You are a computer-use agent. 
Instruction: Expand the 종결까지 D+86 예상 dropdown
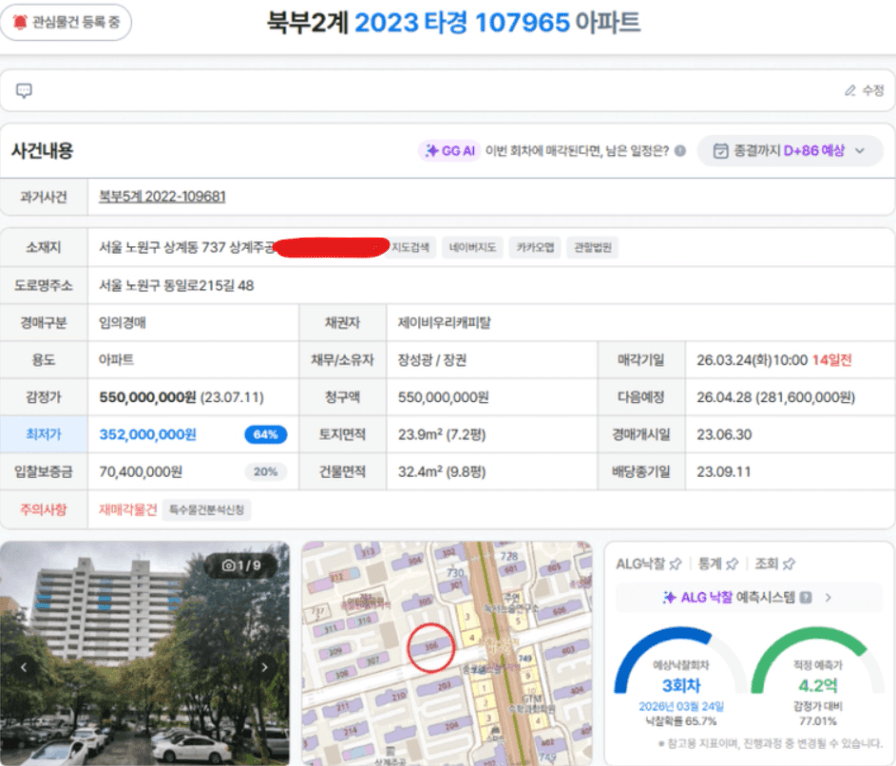(x=790, y=151)
